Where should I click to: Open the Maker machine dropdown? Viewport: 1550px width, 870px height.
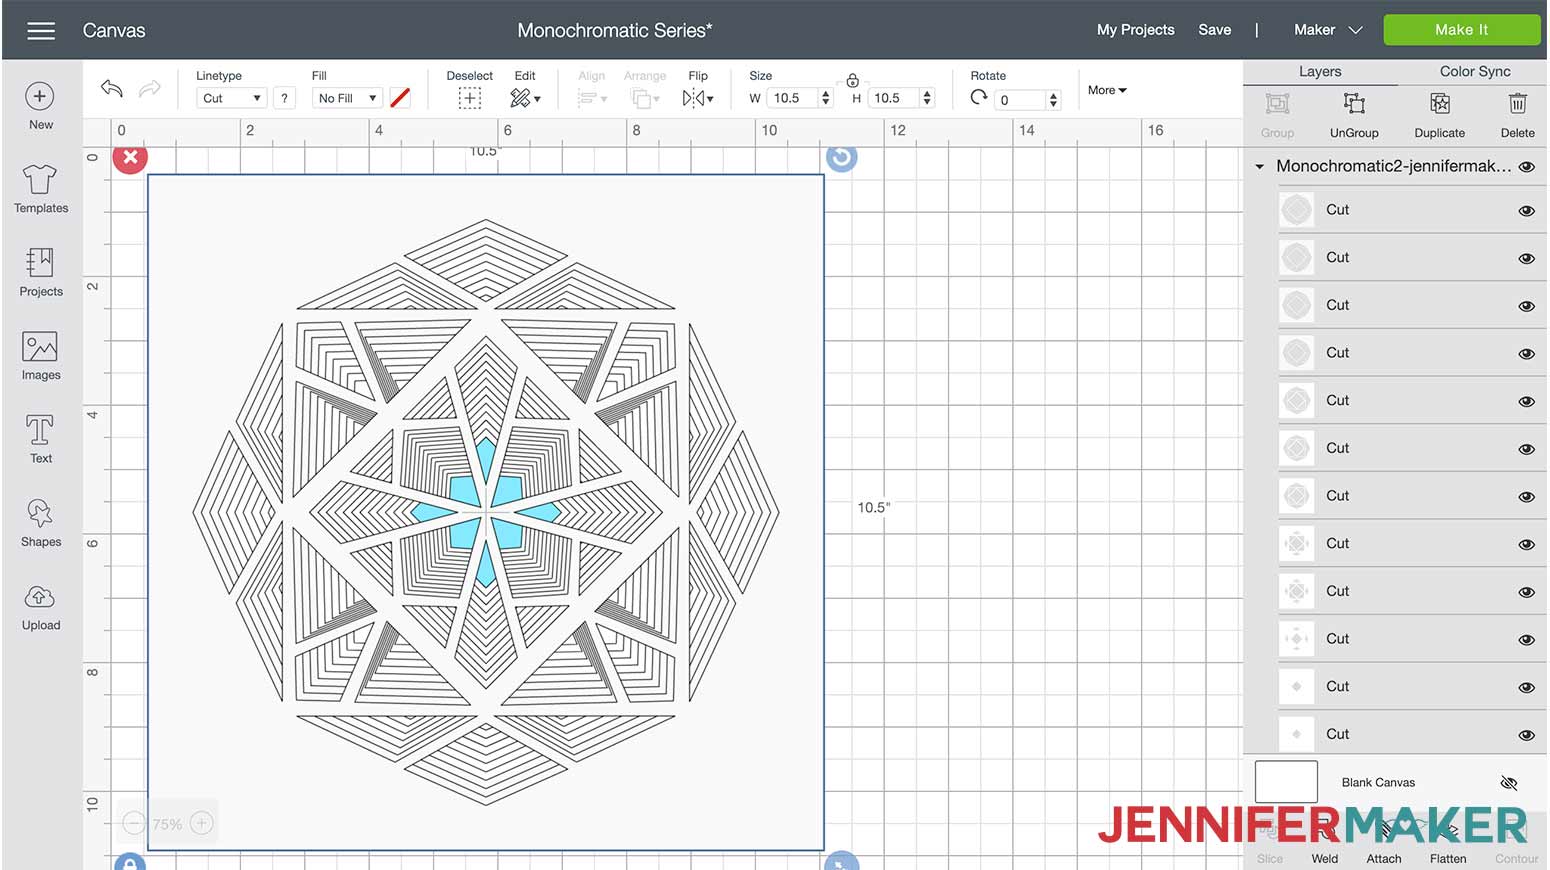click(x=1328, y=30)
